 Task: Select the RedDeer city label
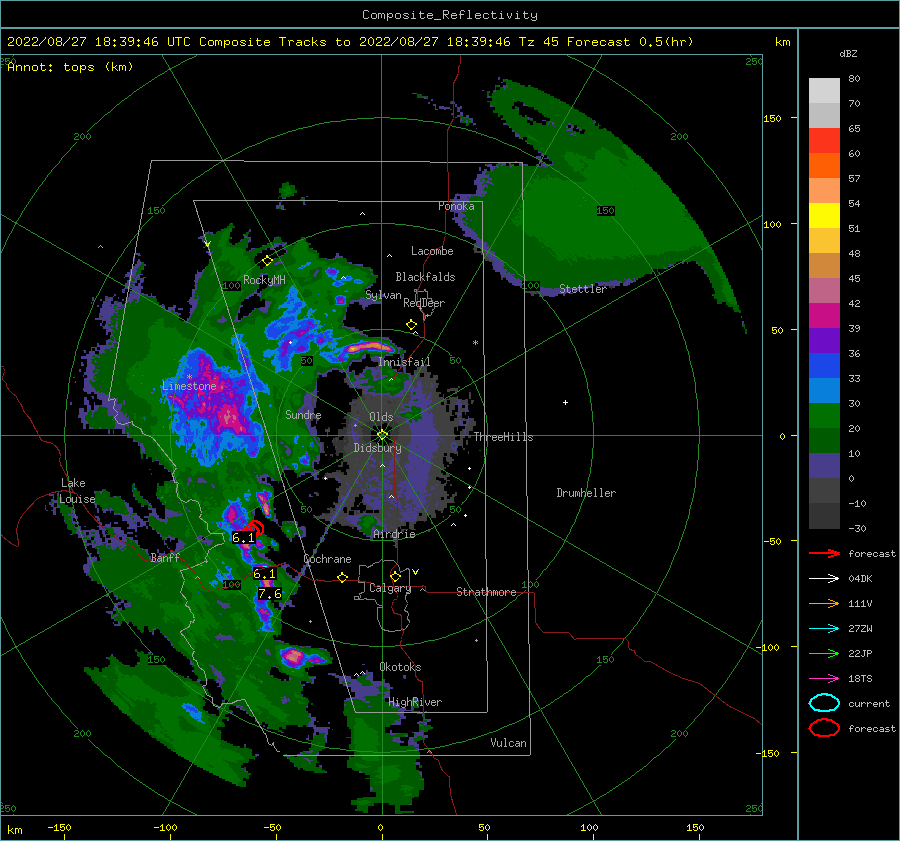click(x=424, y=303)
